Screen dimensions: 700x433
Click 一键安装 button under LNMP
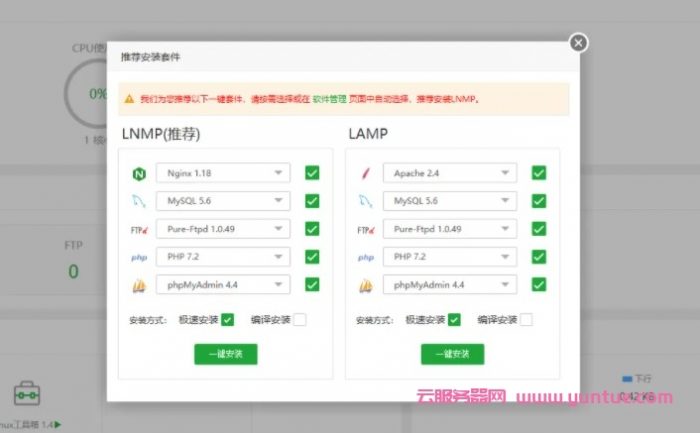click(225, 354)
